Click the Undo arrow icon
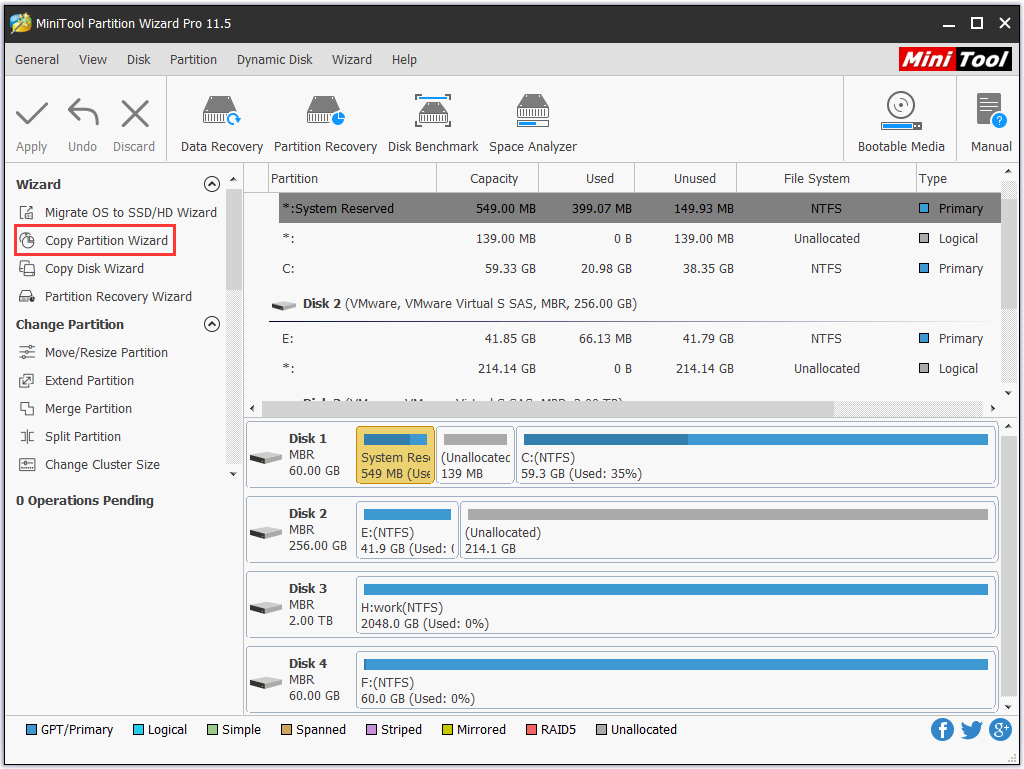 [83, 112]
